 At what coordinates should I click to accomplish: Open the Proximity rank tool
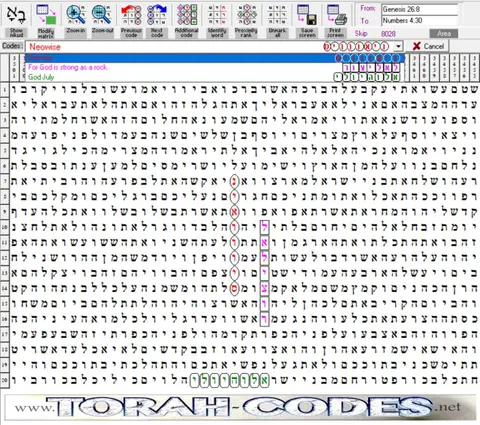point(246,15)
